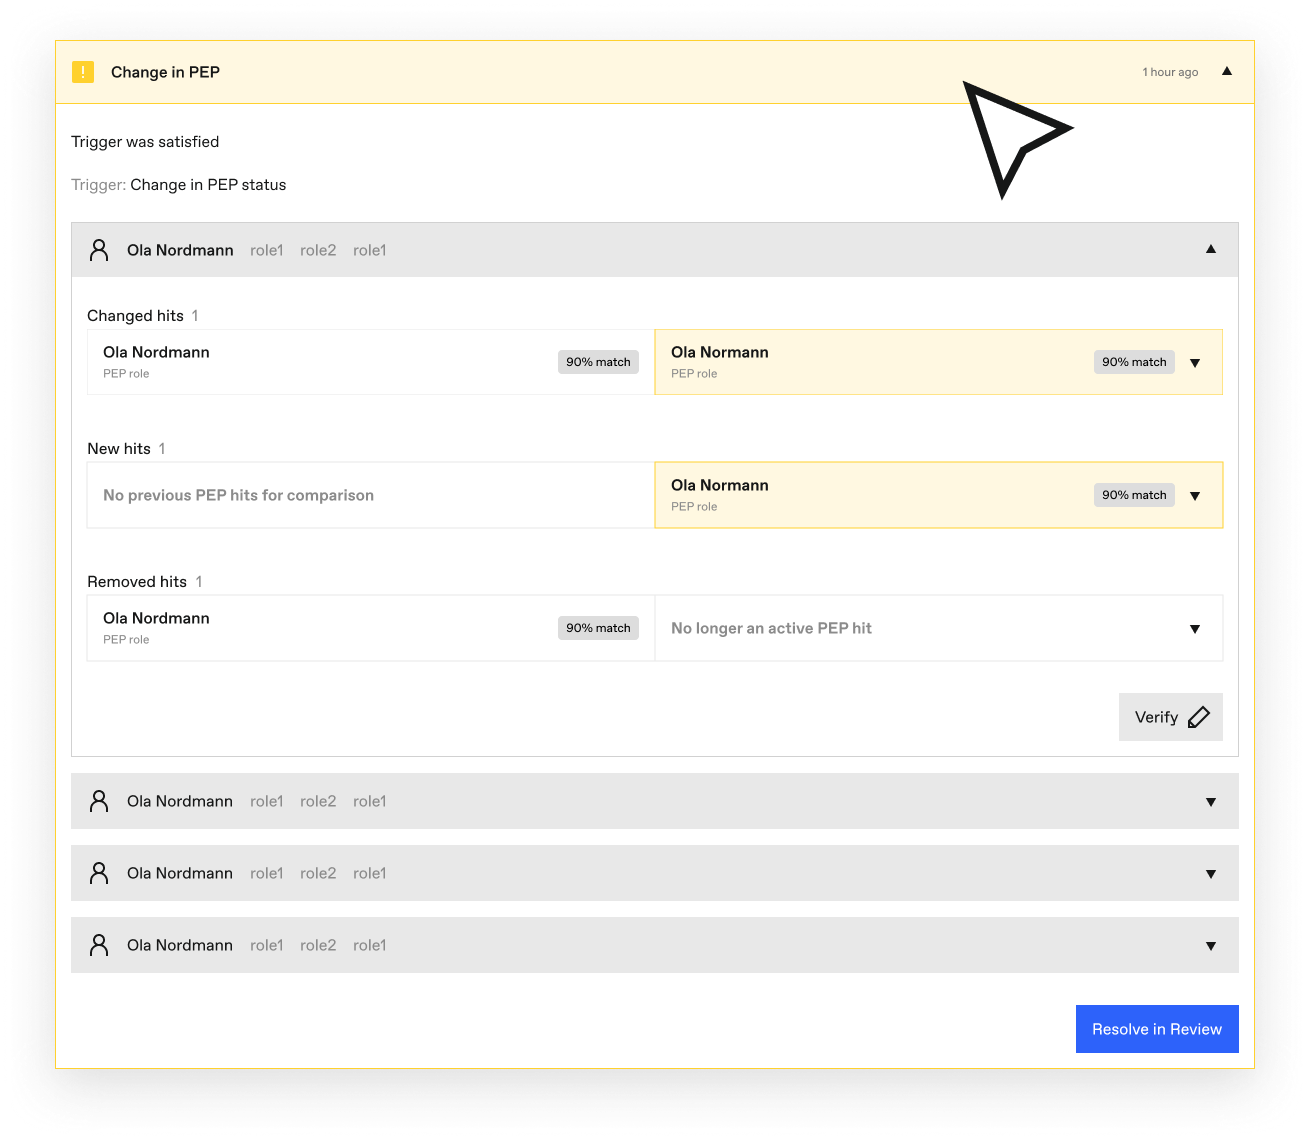This screenshot has height=1139, width=1310.
Task: Expand the middle collapsed Ola Nordmann row
Action: coord(1211,874)
